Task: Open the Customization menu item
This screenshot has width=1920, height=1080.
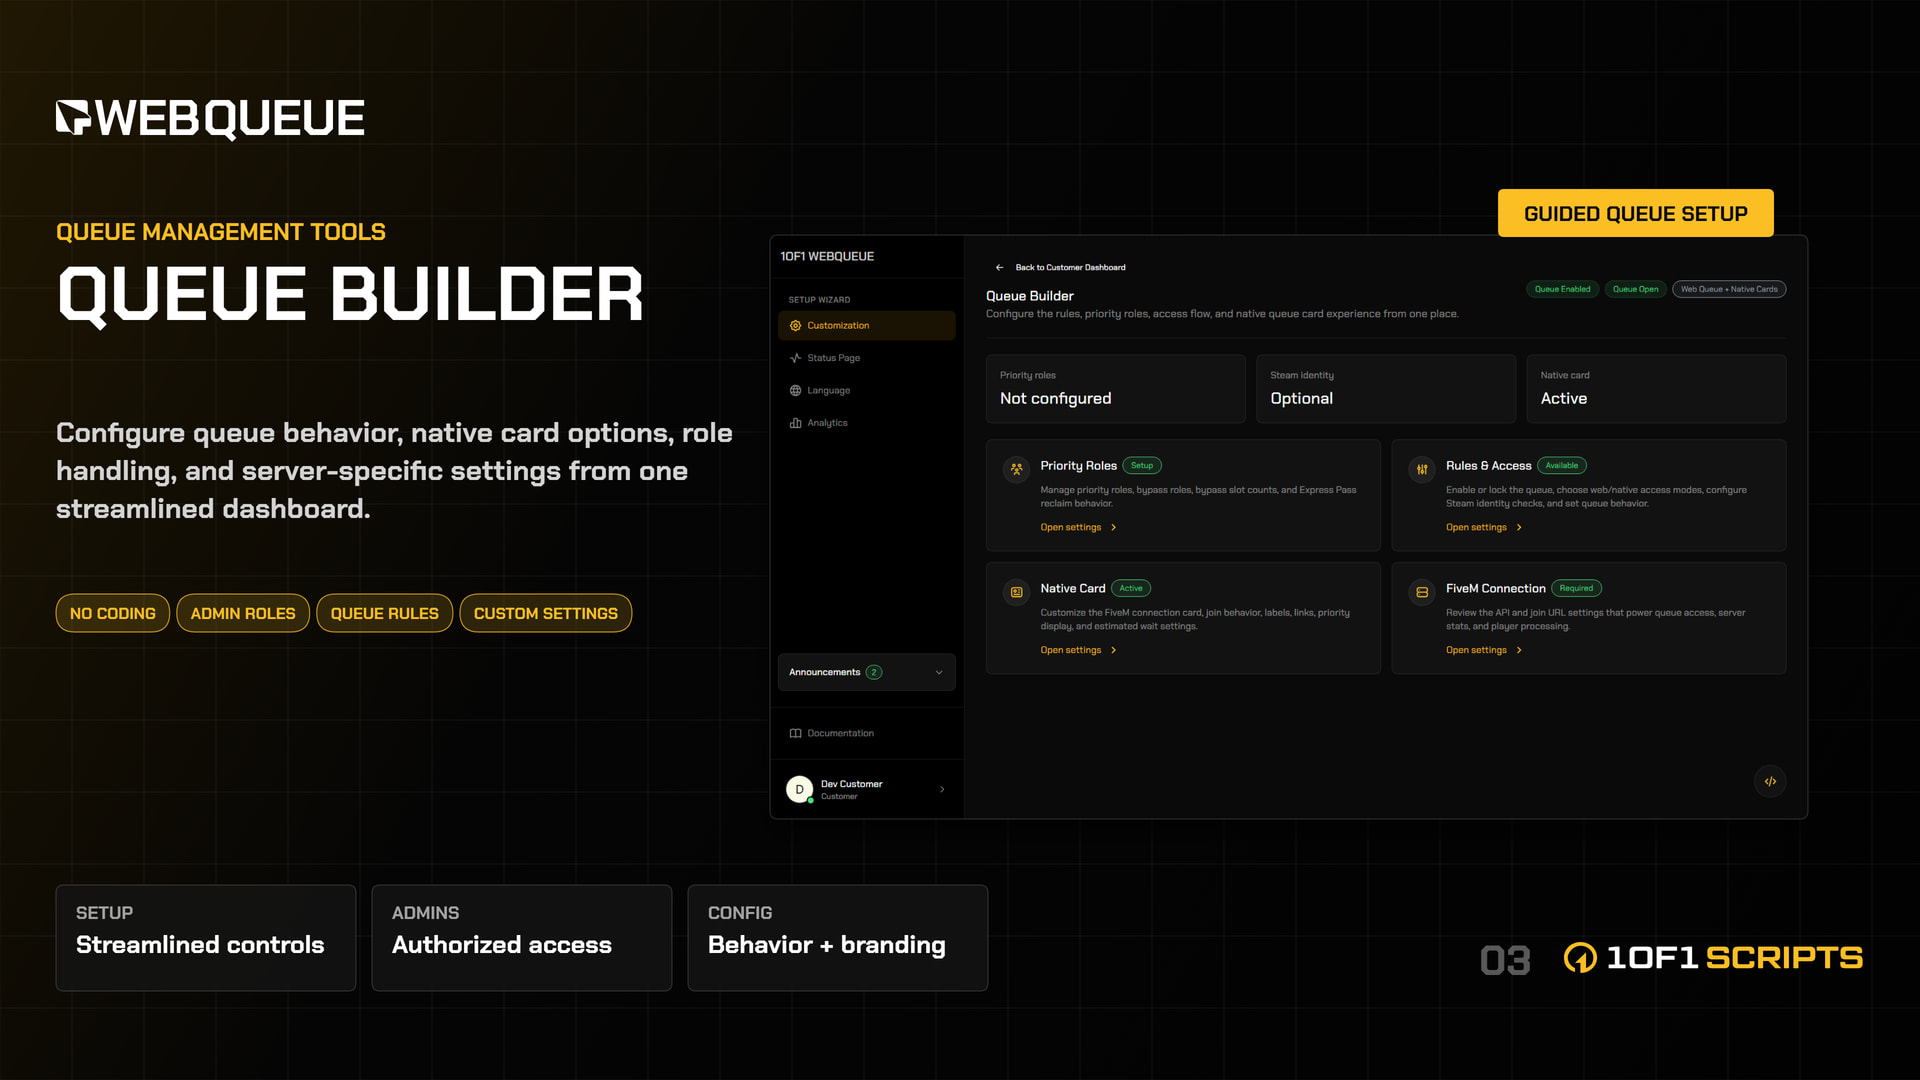Action: tap(866, 326)
